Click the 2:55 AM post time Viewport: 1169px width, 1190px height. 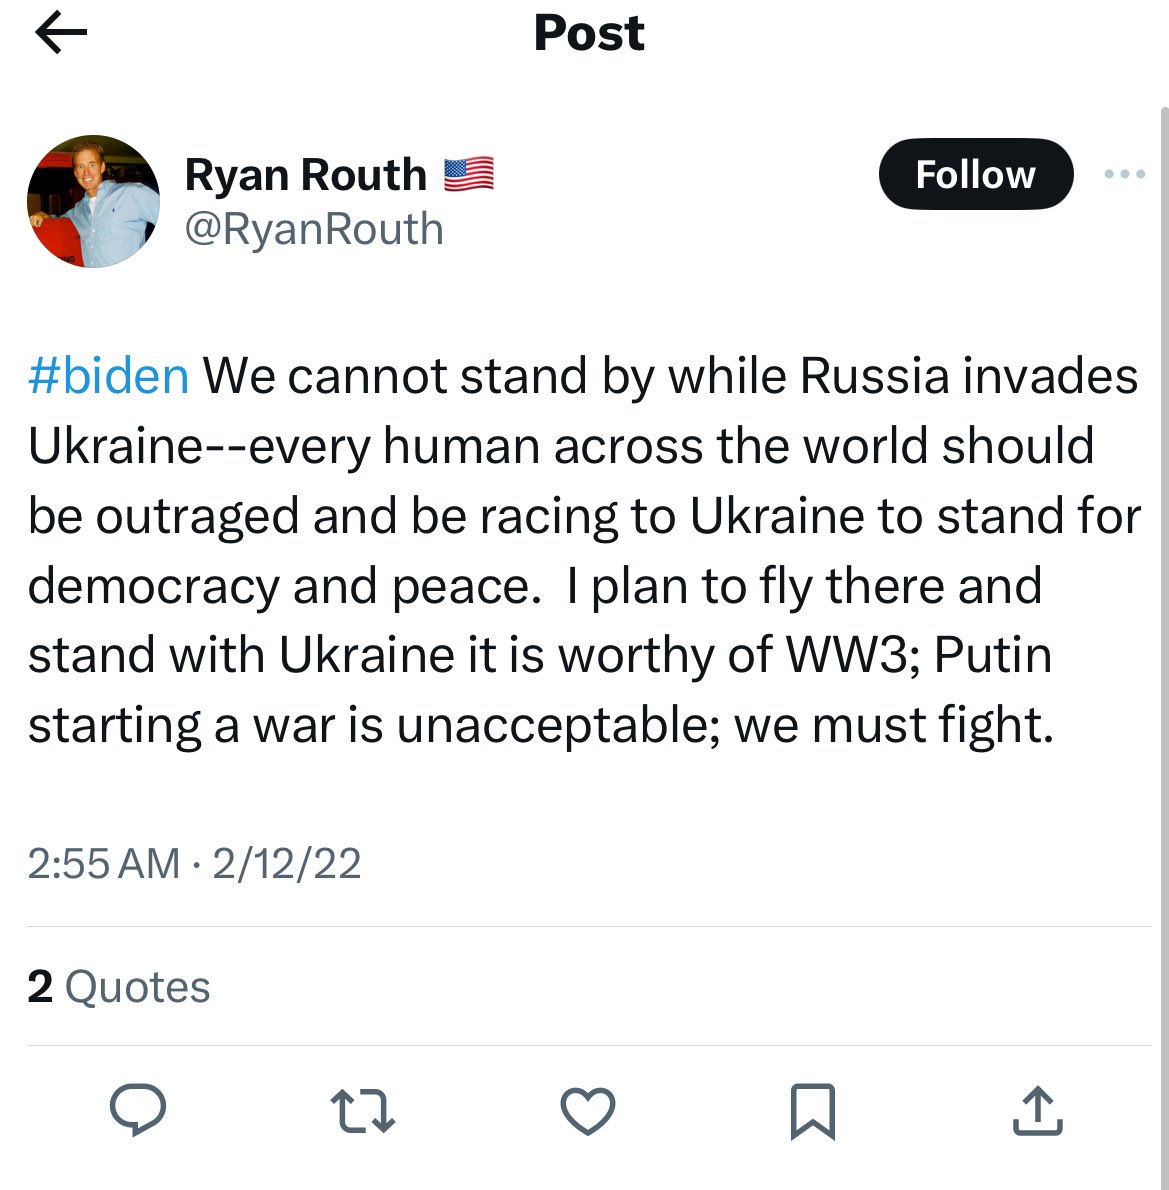[x=103, y=864]
